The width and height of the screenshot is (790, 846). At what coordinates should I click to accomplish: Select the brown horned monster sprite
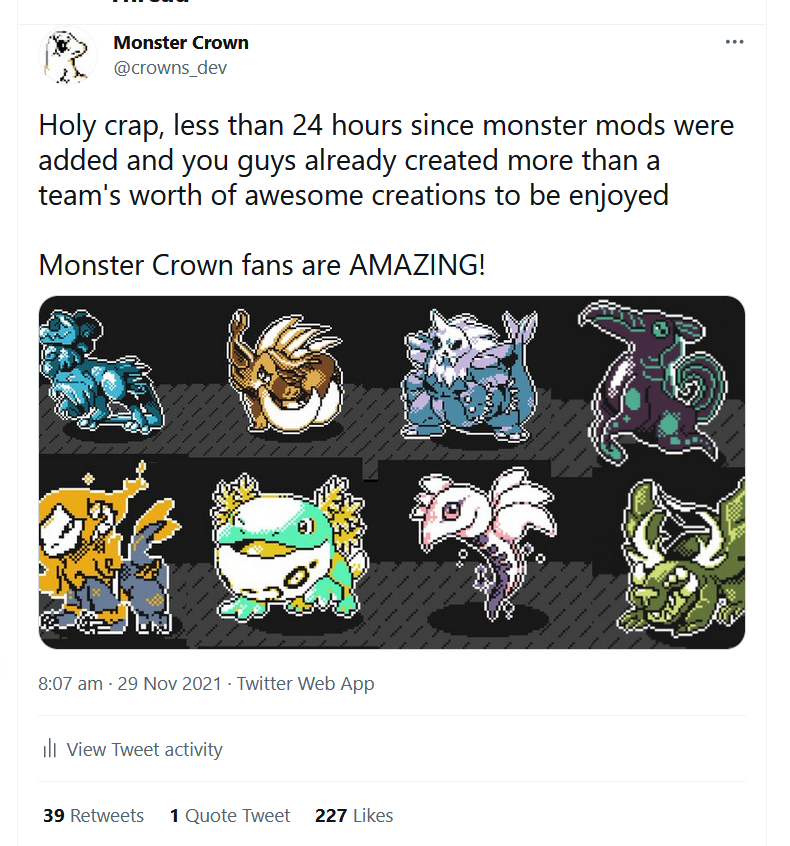283,364
